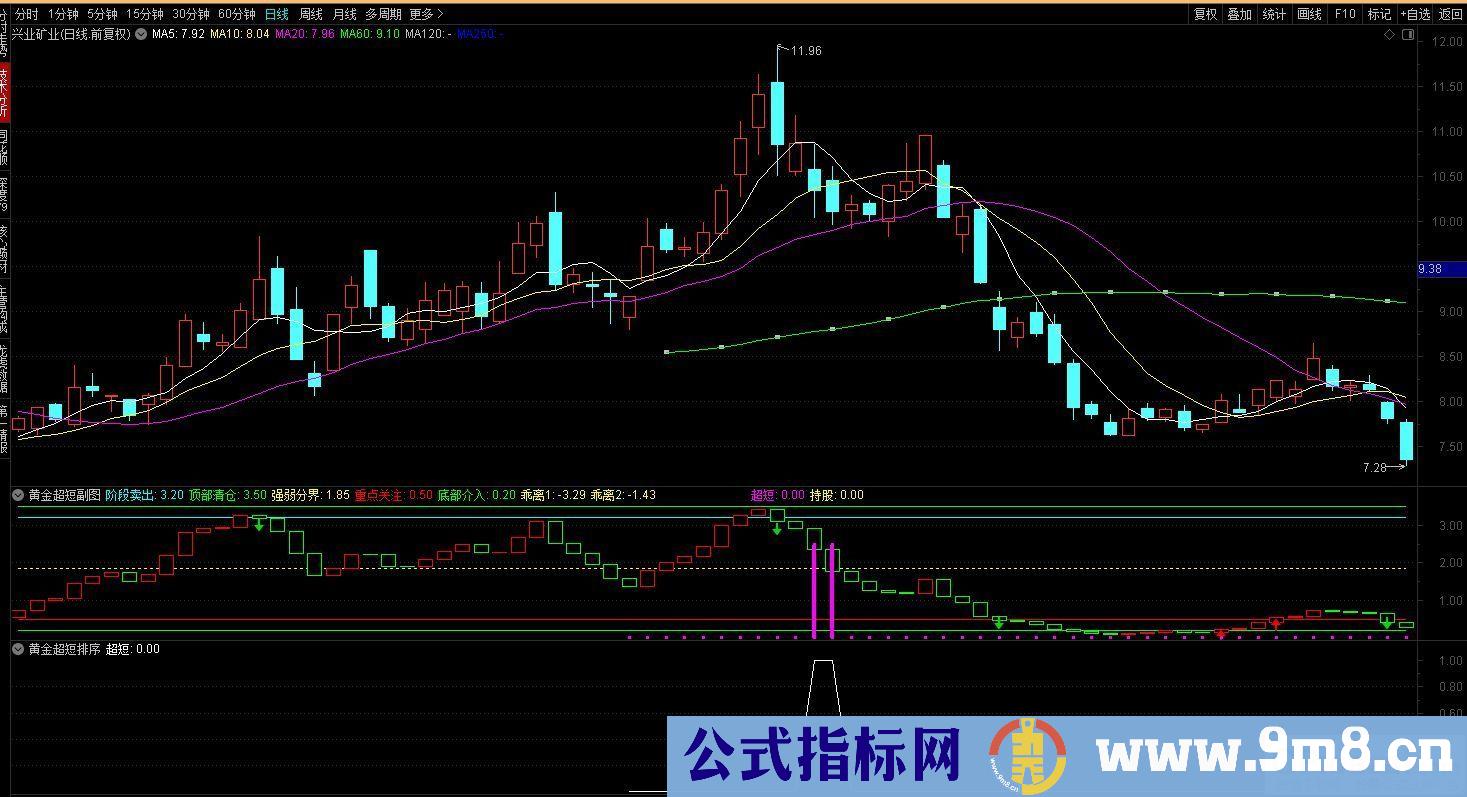
Task: Open the 多周期 multi-period view
Action: (383, 14)
